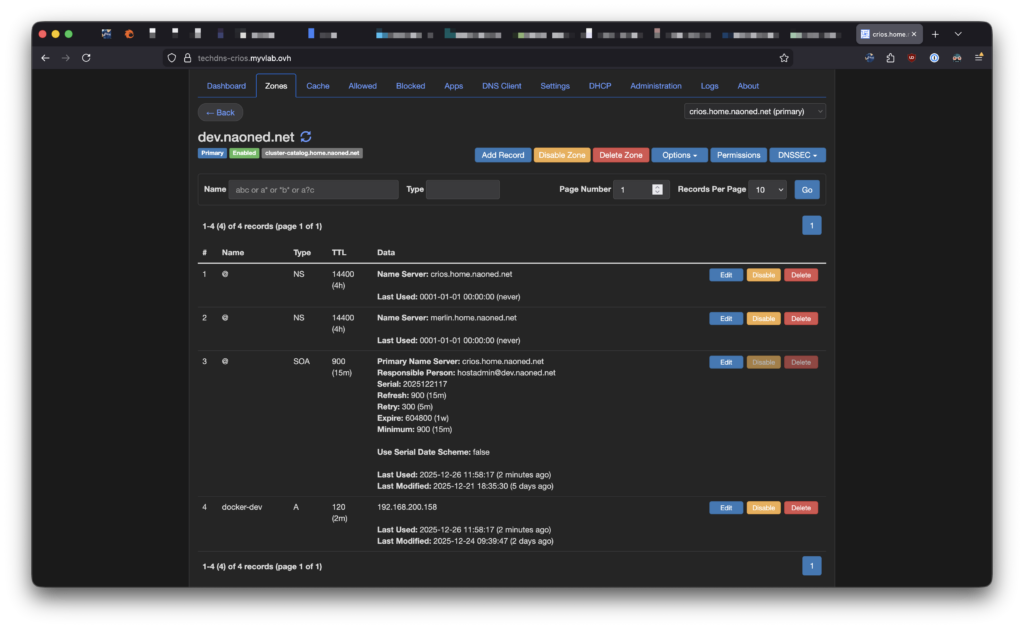Expand the Options dropdown menu
Image resolution: width=1024 pixels, height=629 pixels.
pos(679,155)
